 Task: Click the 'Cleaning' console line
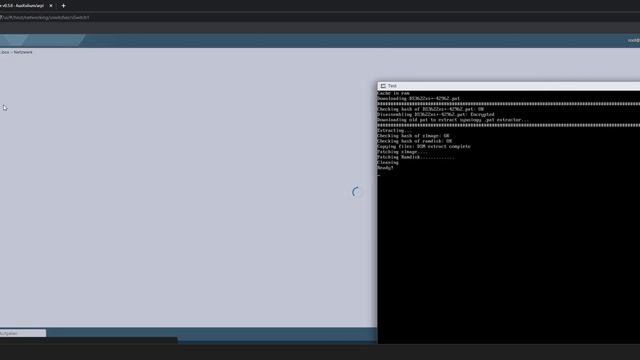point(388,162)
